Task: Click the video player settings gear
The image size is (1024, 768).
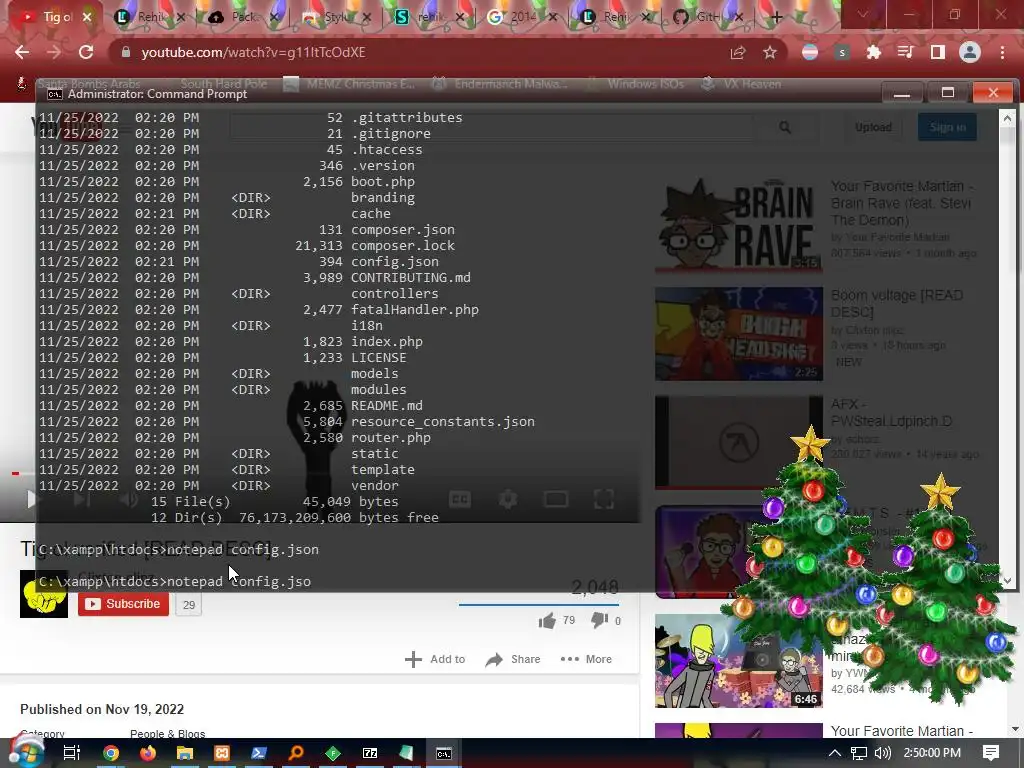Action: pyautogui.click(x=508, y=500)
